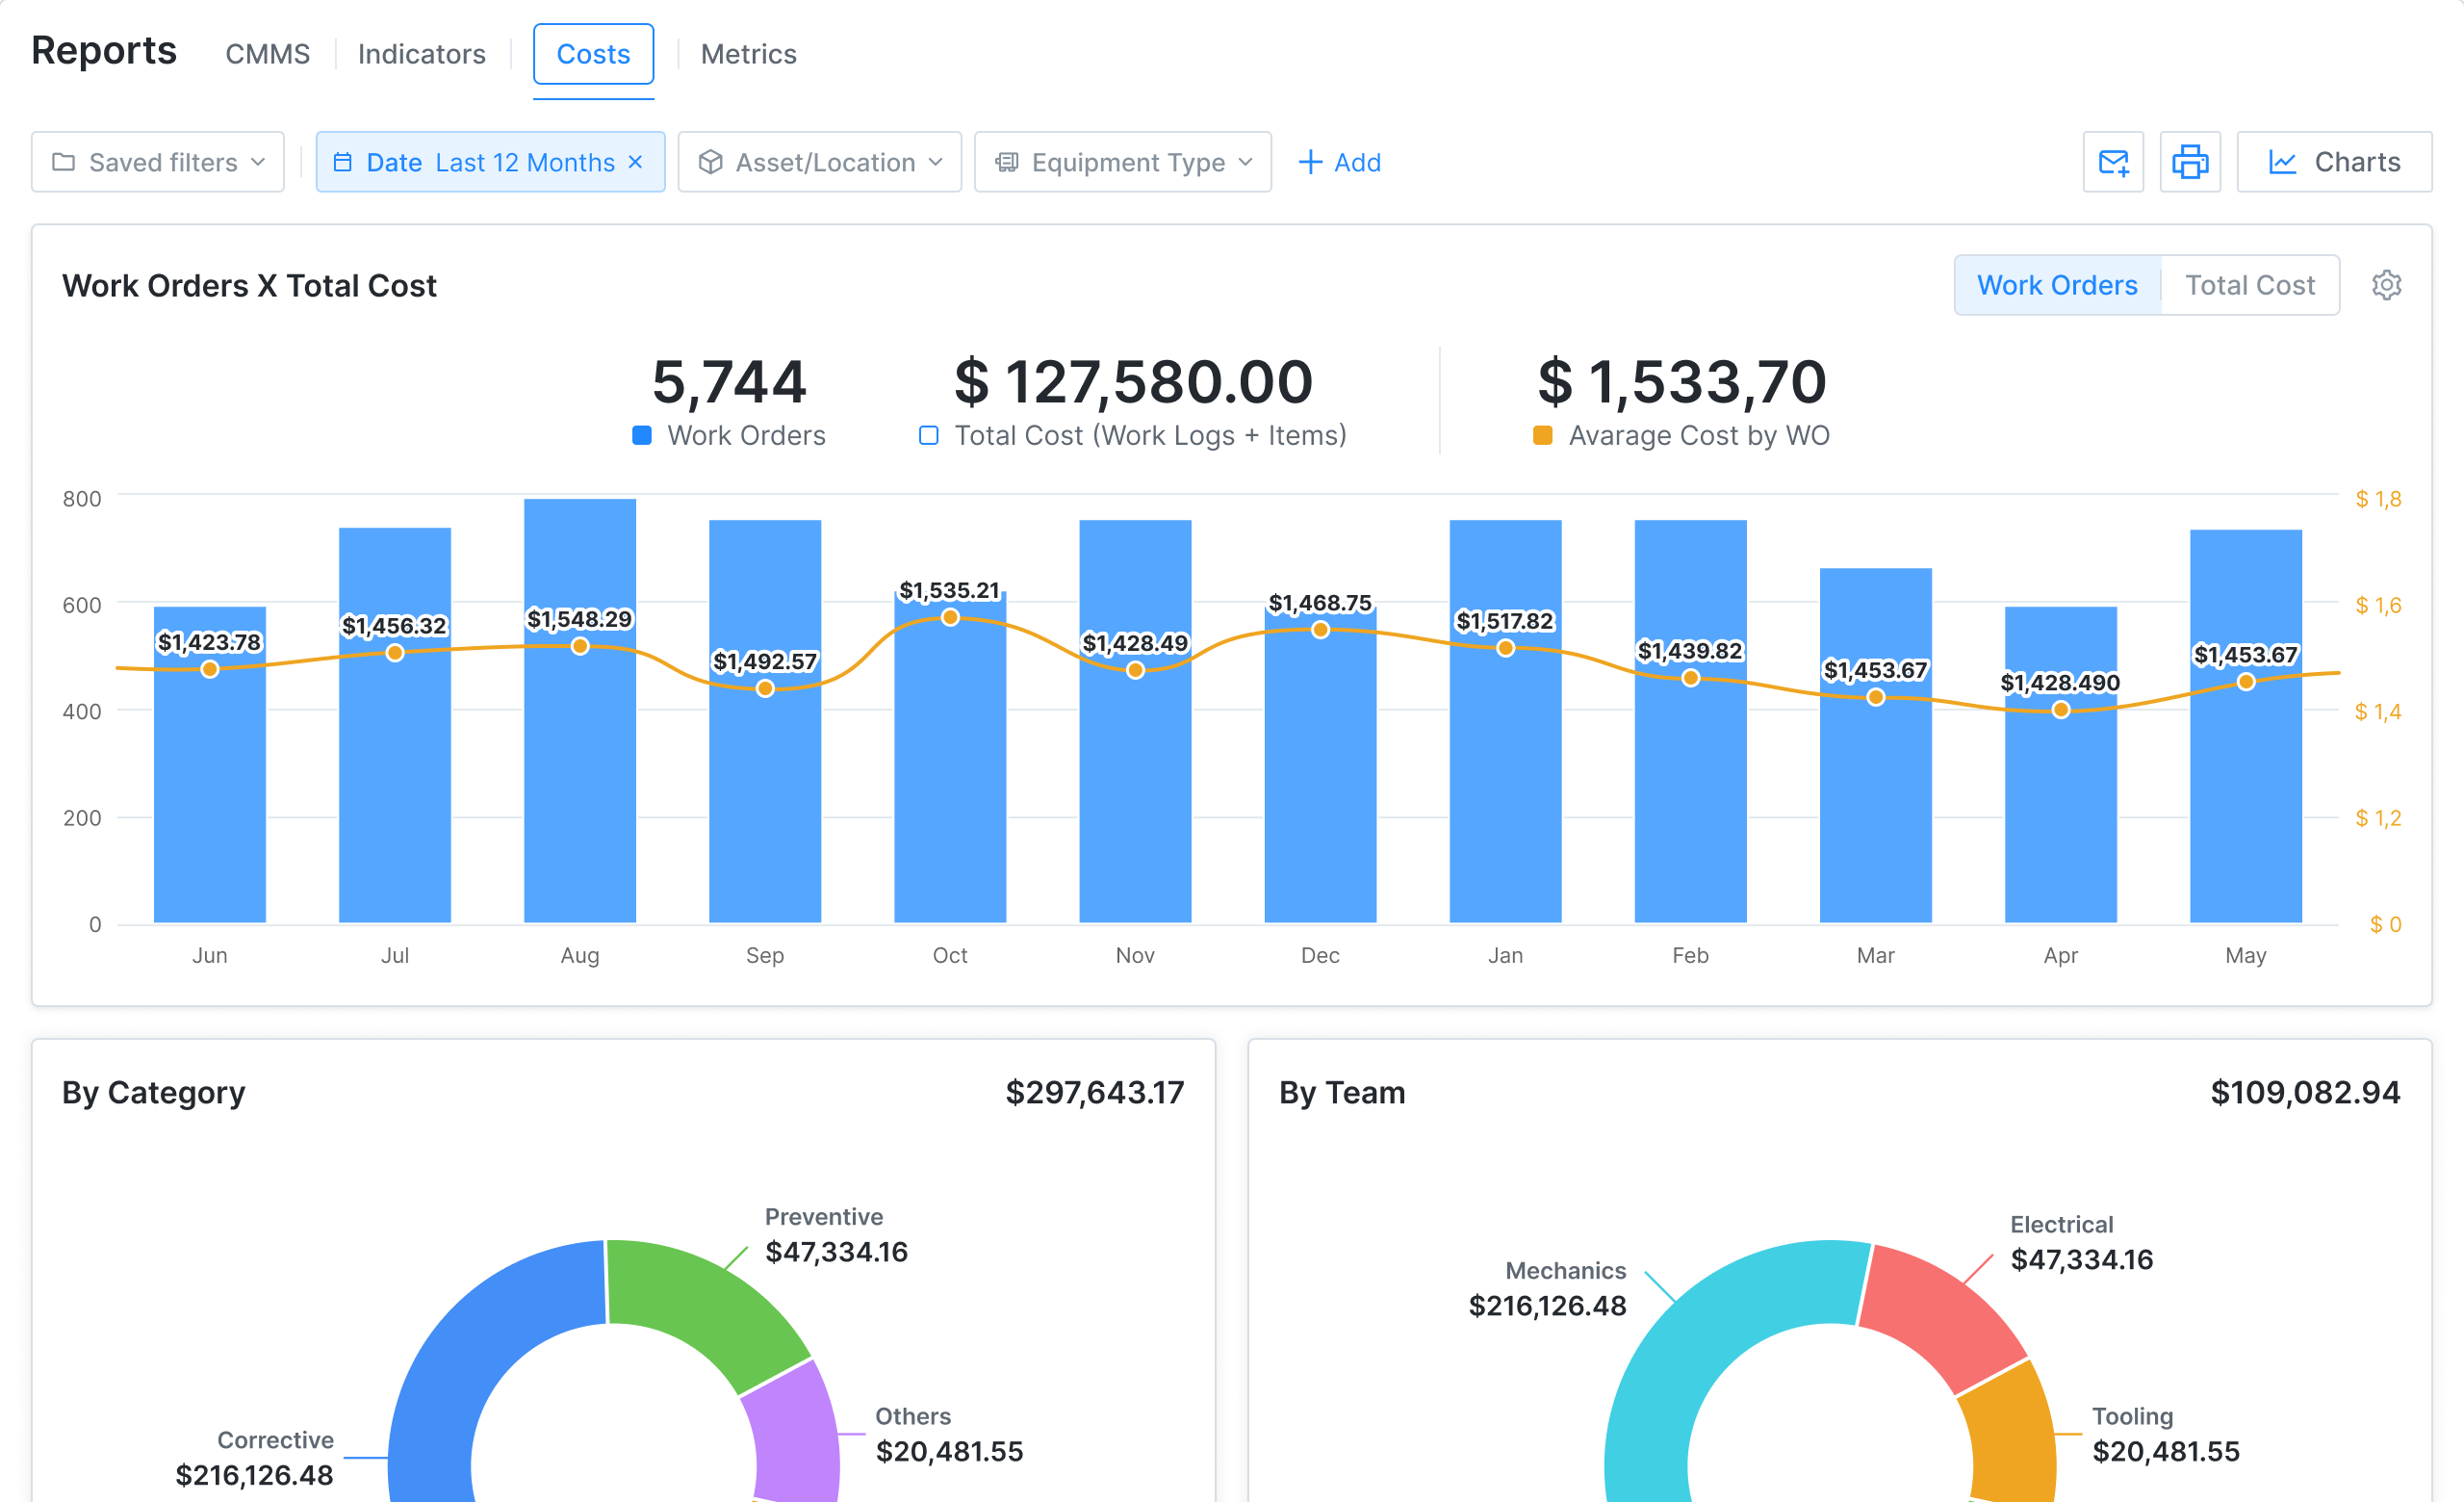Click the folder icon in Saved filters

[63, 162]
